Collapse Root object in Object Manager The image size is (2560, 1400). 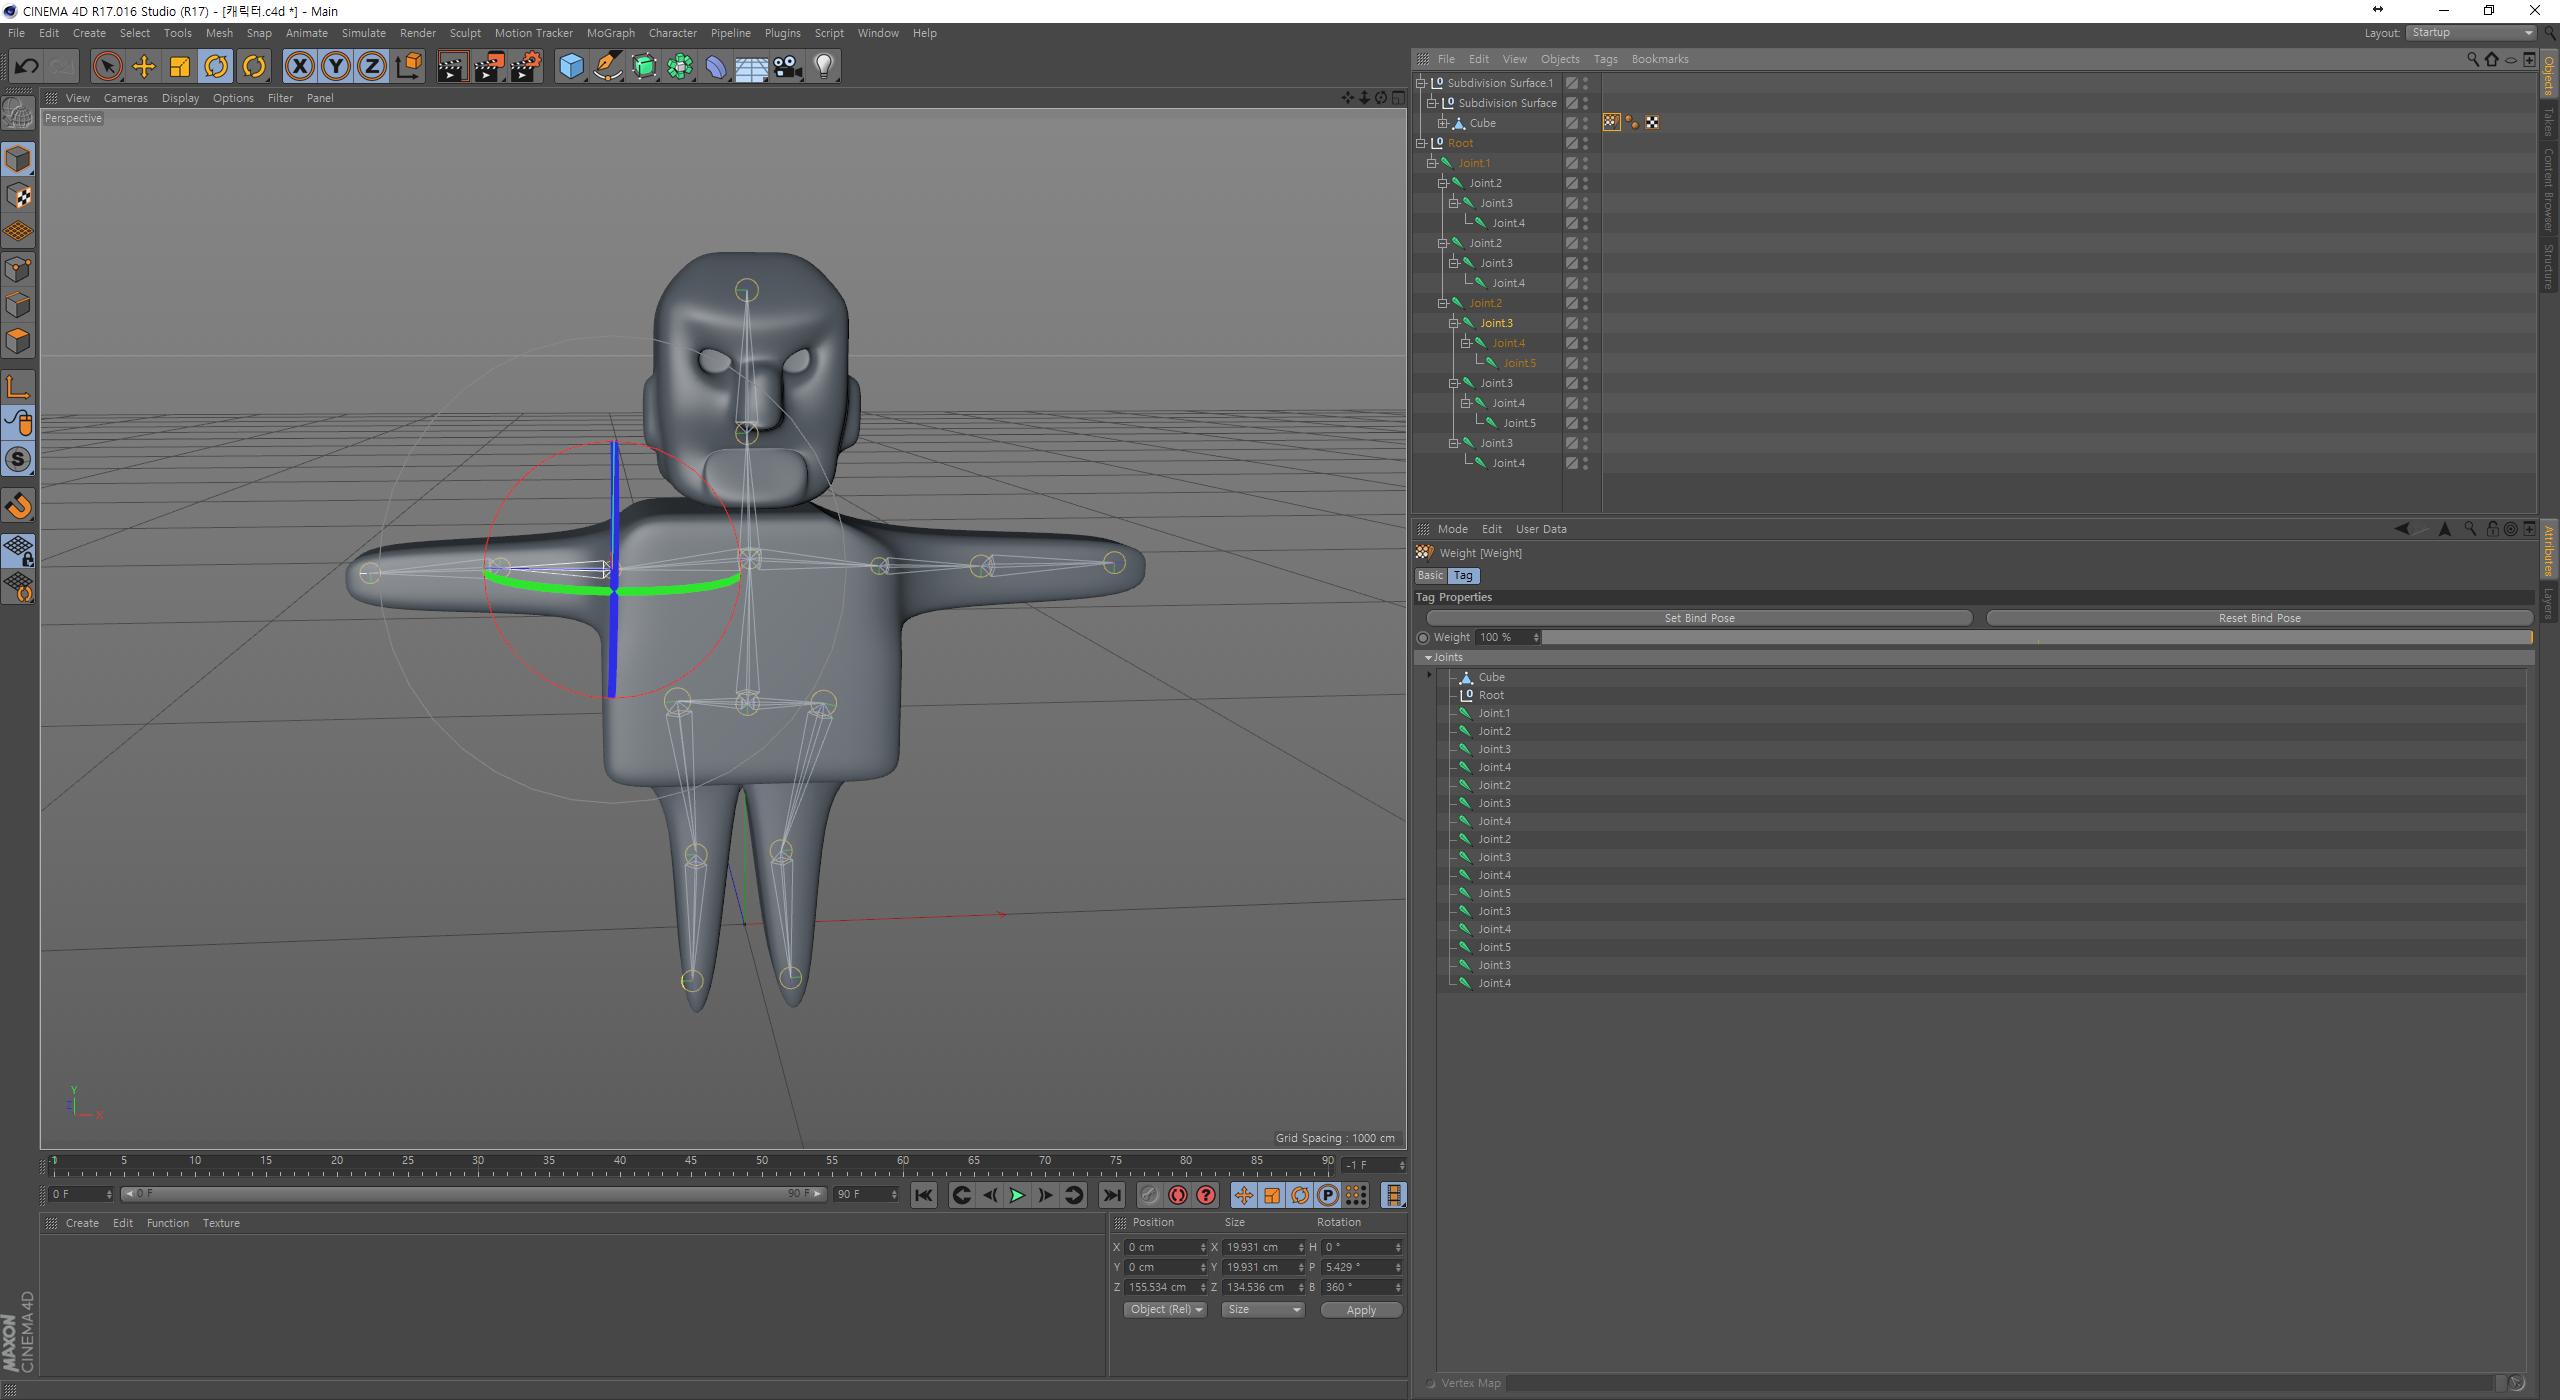point(1421,143)
